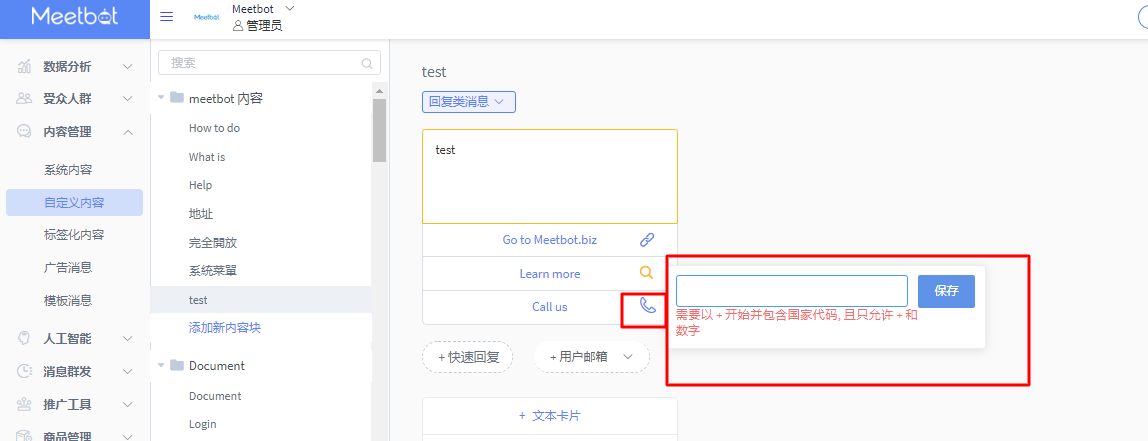Click the 推广工具 icon
The image size is (1148, 441).
pyautogui.click(x=24, y=404)
